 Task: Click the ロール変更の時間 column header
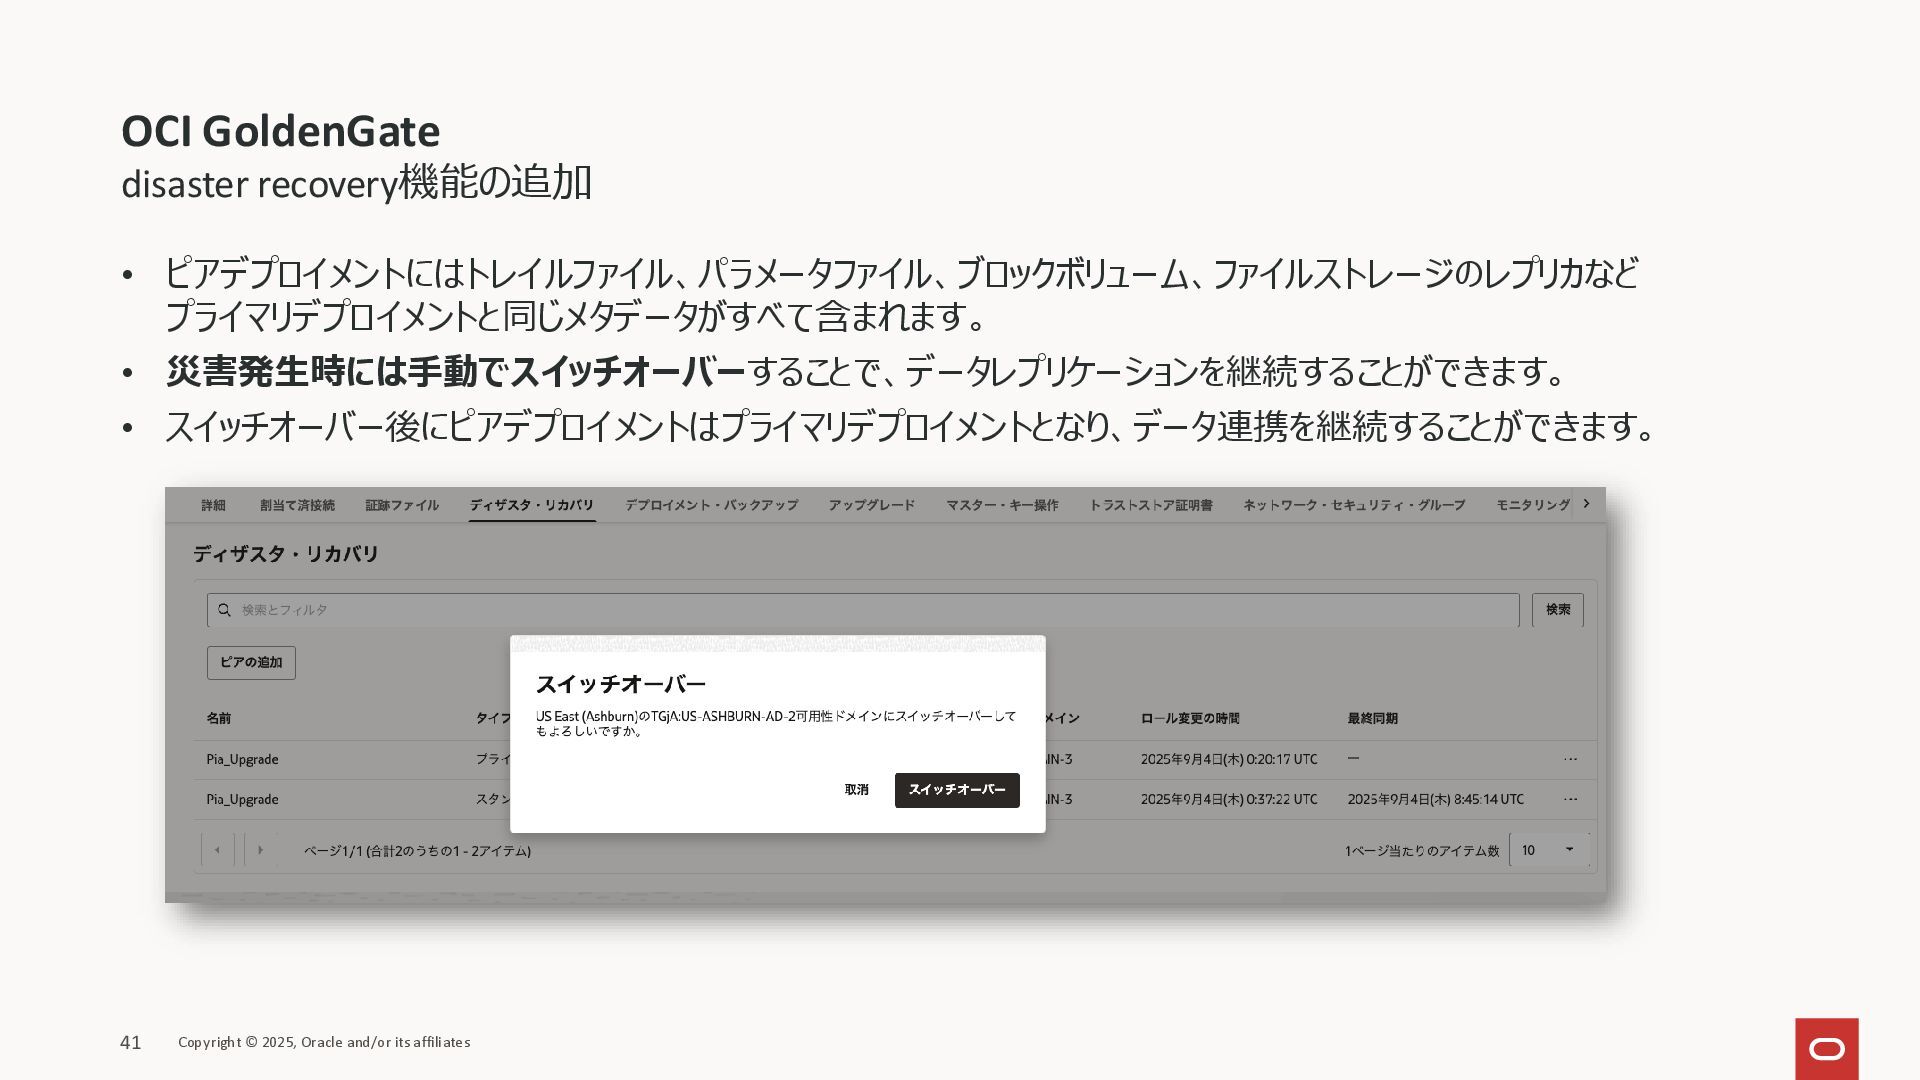point(1190,718)
